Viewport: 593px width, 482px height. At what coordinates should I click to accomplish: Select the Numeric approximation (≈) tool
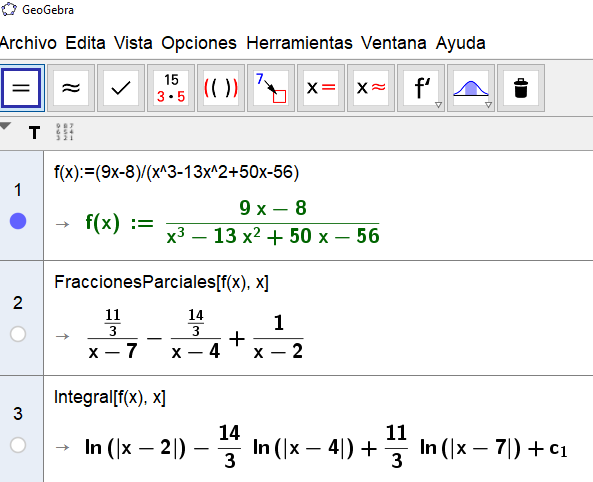click(x=71, y=88)
